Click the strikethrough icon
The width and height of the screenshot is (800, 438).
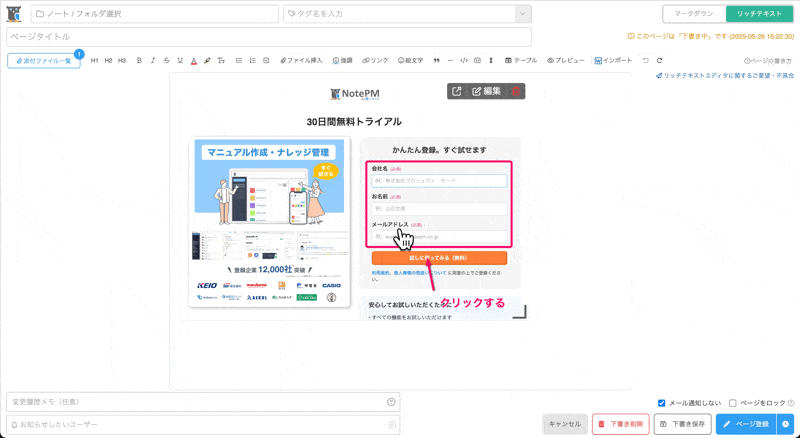[166, 61]
